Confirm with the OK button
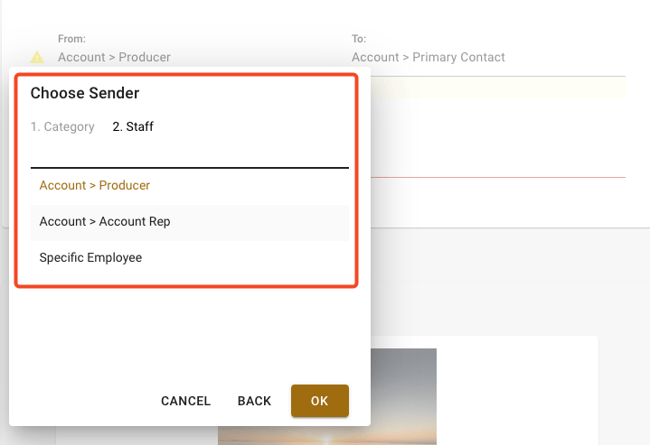Image resolution: width=650 pixels, height=445 pixels. (319, 401)
